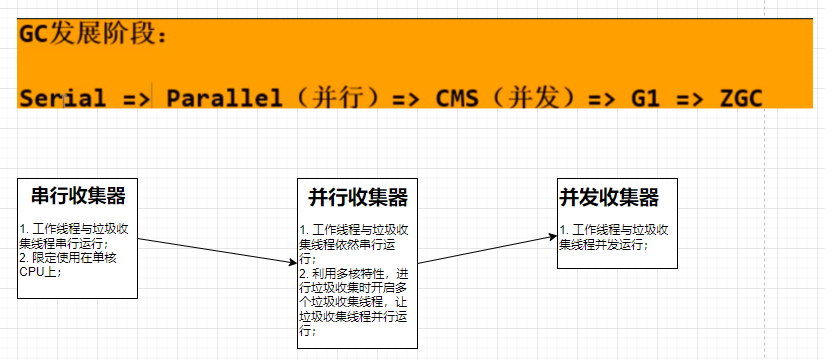Click the 限定使用在单核CPU上 line in the serial box
This screenshot has width=825, height=360.
[x=67, y=266]
